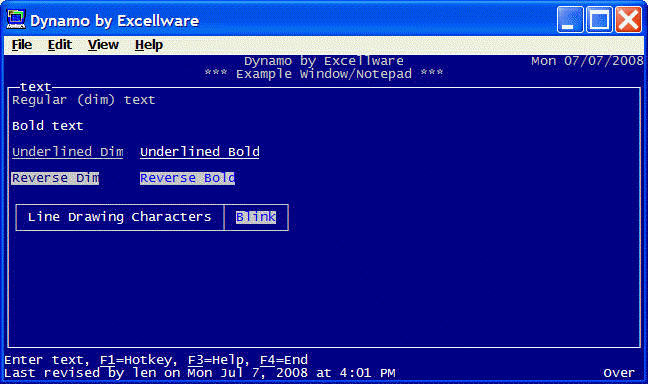
Task: Click the Line Drawing Characters box
Action: [x=120, y=217]
